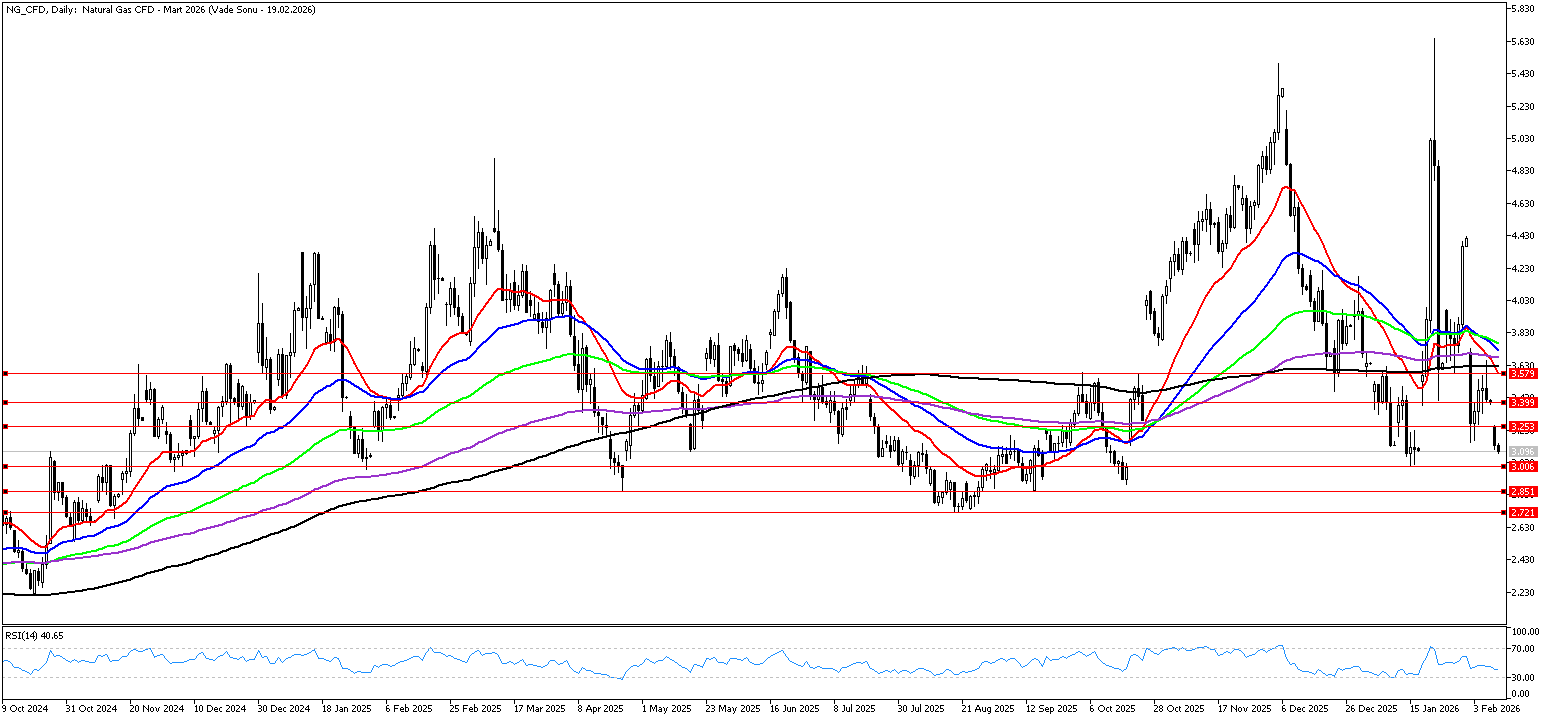Click the 9 Oct 2024 date label
This screenshot has height=720, width=1549.
click(x=25, y=709)
